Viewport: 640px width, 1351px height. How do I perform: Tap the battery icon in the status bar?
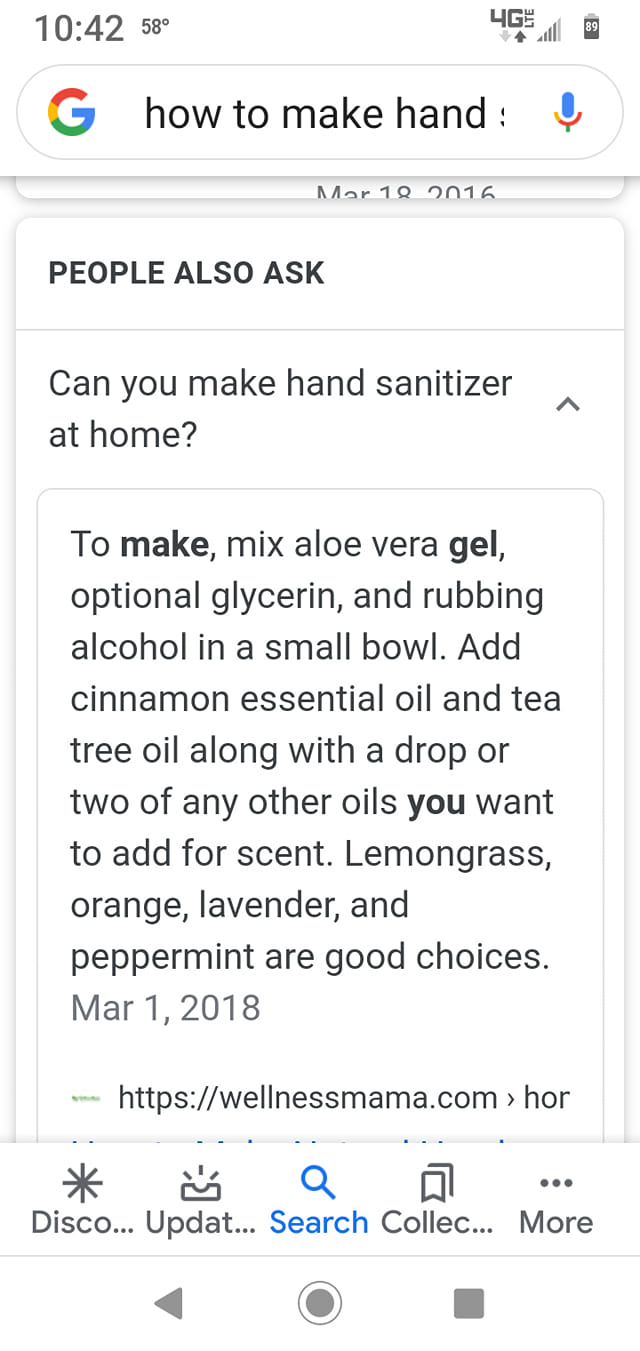click(x=590, y=29)
